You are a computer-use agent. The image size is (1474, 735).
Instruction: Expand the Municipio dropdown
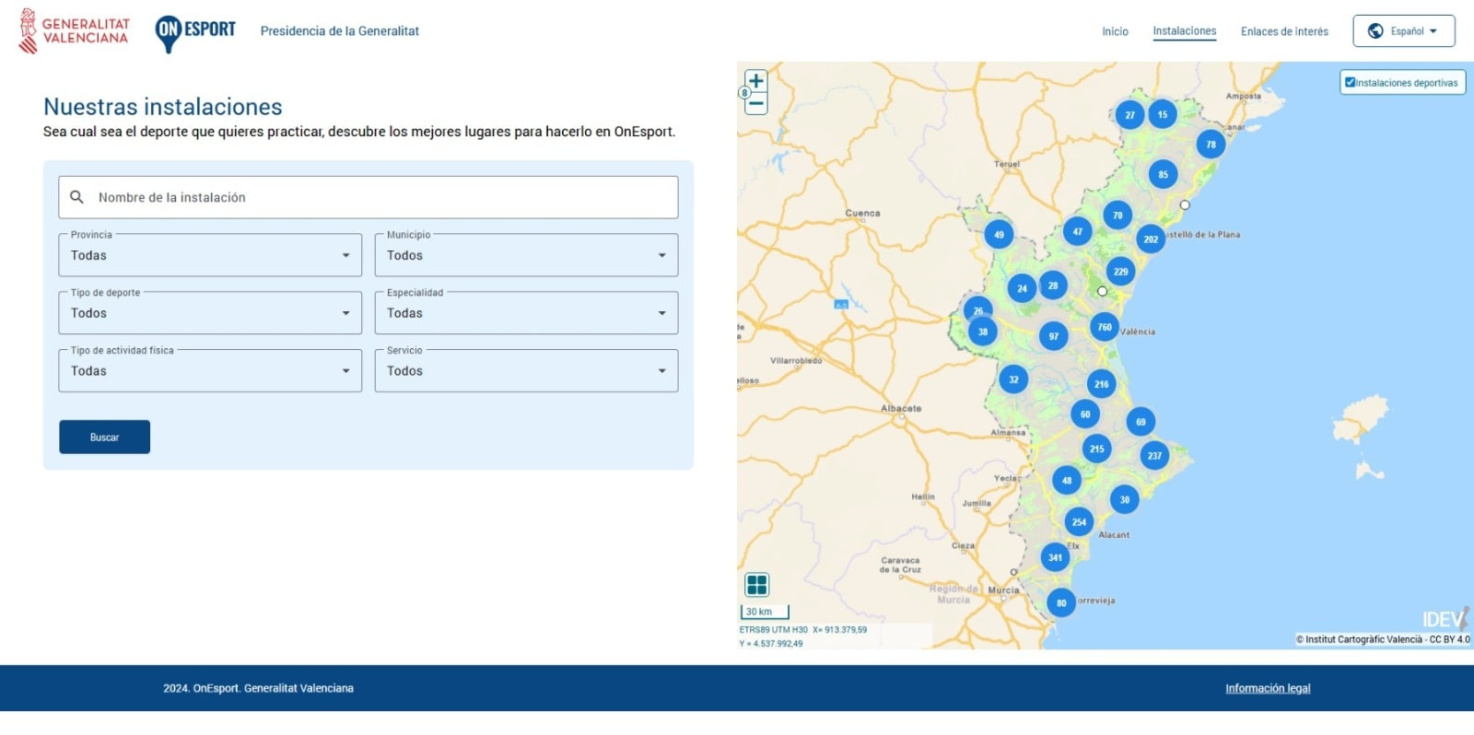coord(526,256)
